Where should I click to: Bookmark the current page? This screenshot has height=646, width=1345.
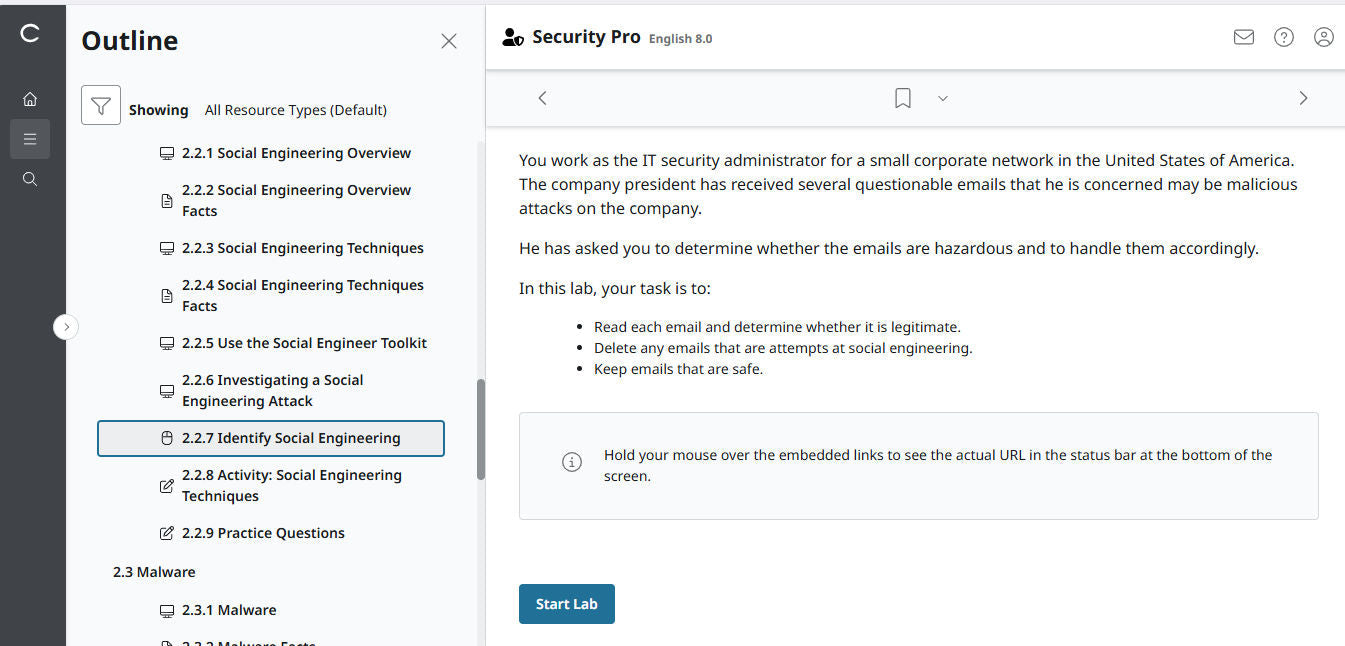pos(902,97)
